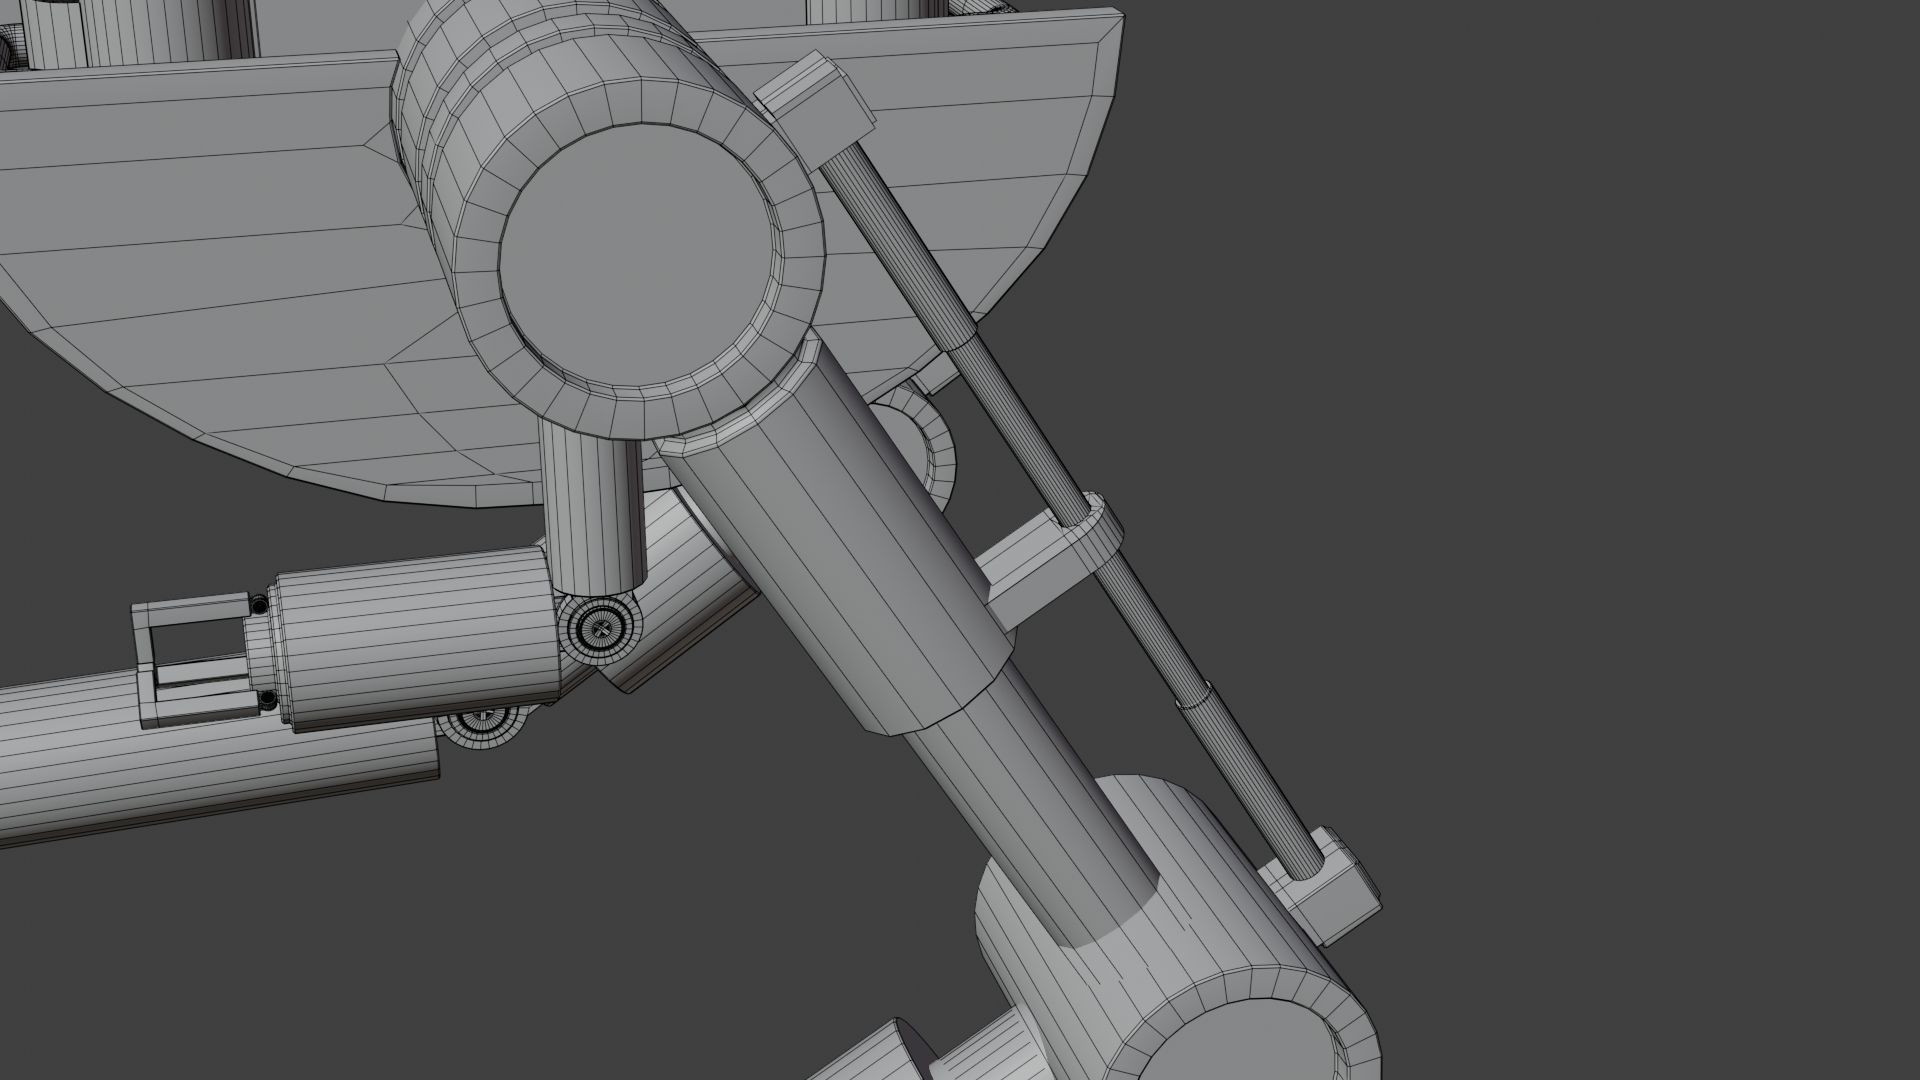Click the small bearing with concentric rings
1920x1080 pixels.
601,629
